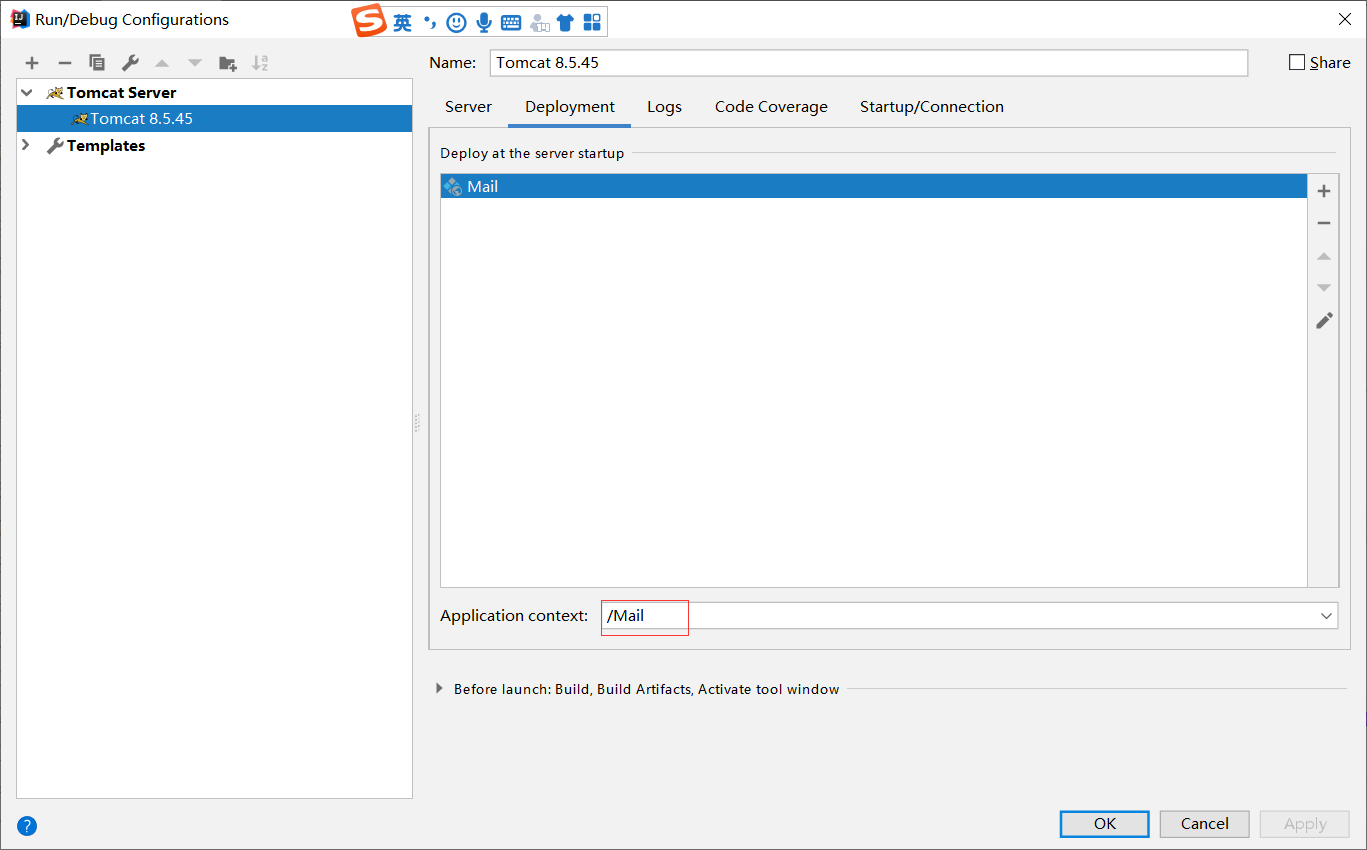The width and height of the screenshot is (1367, 850).
Task: Sort configurations alphabetically
Action: click(x=260, y=63)
